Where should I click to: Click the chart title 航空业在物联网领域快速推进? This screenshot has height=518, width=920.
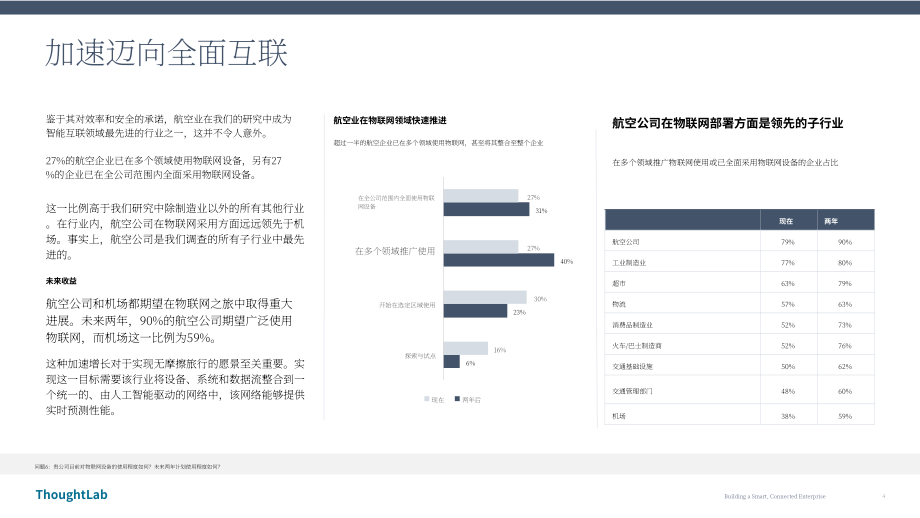click(390, 120)
